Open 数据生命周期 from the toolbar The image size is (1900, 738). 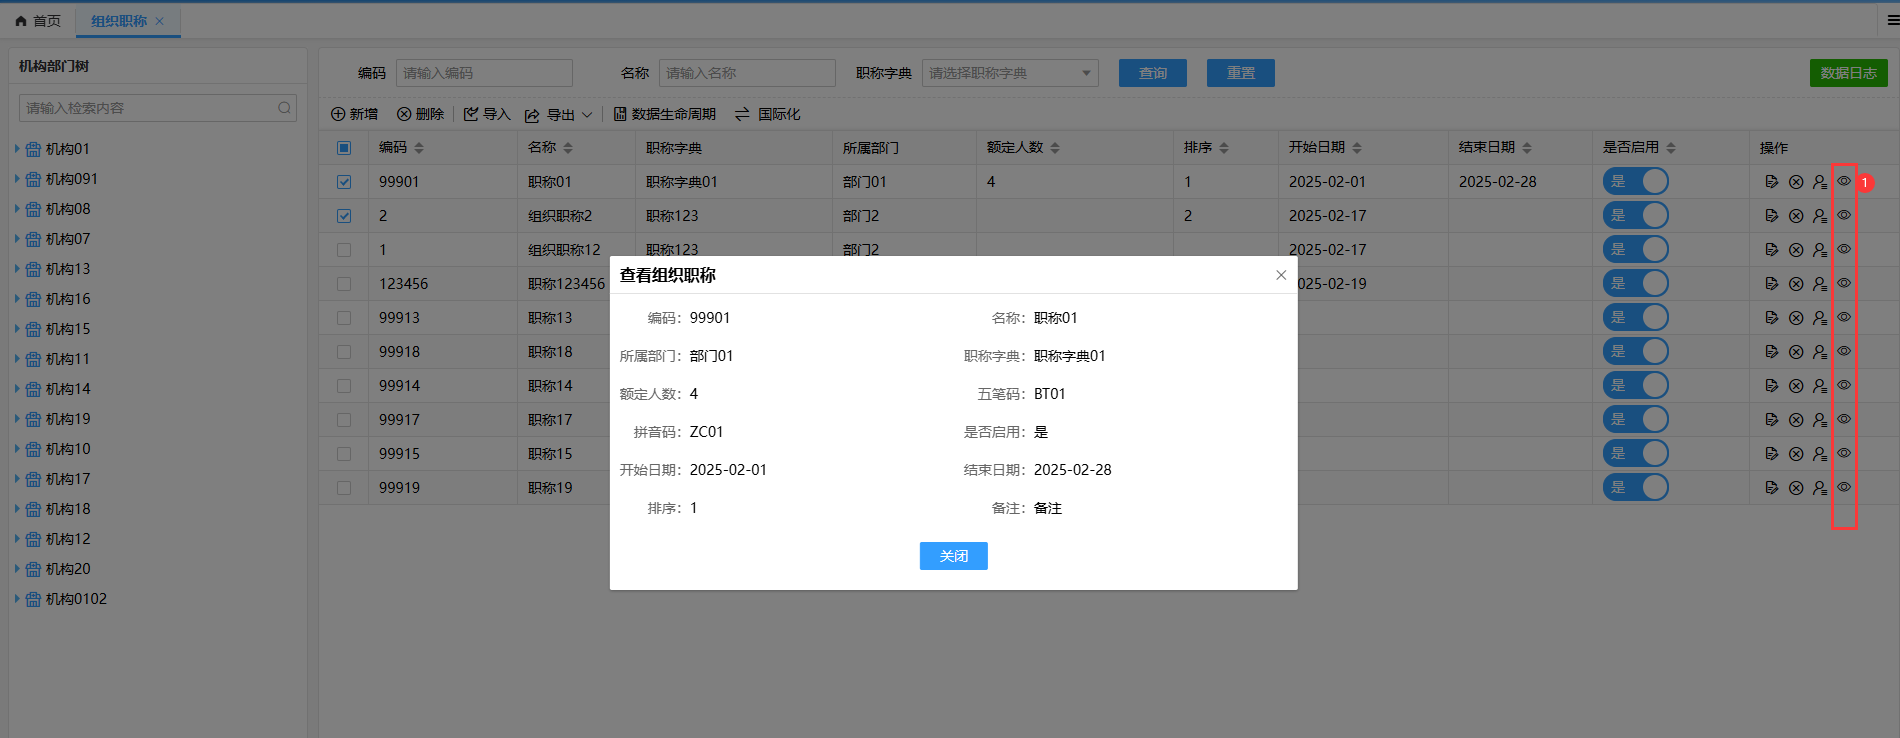(x=664, y=115)
